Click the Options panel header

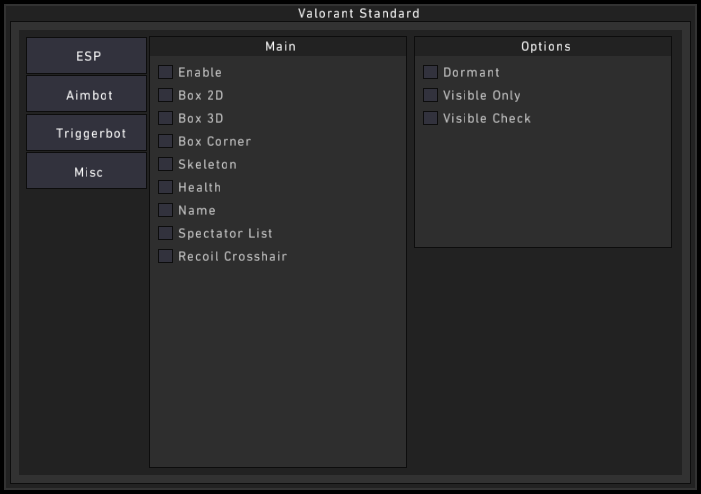pos(543,46)
